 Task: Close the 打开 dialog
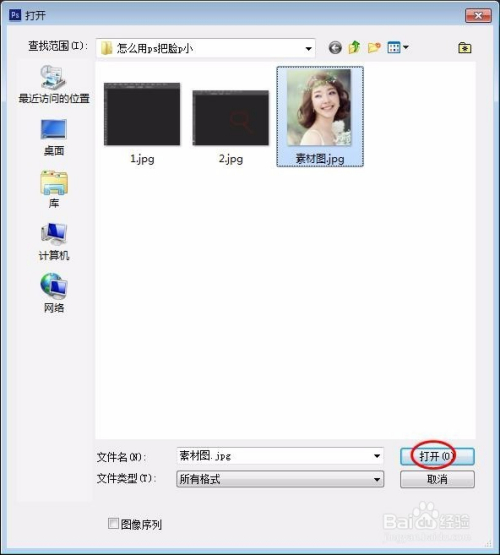pyautogui.click(x=478, y=16)
